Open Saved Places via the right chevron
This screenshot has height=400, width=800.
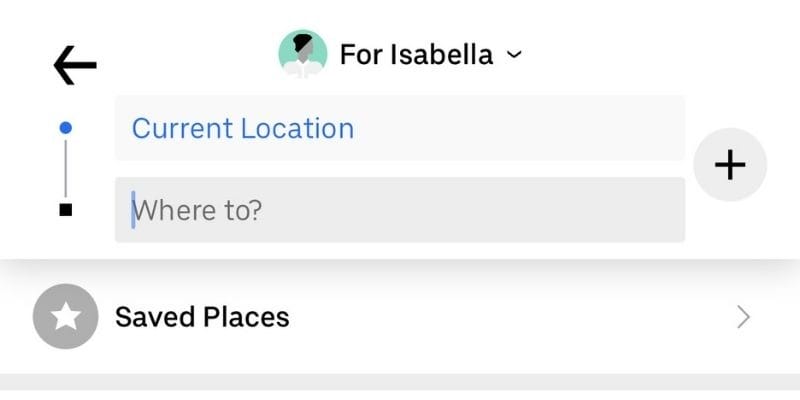(x=743, y=318)
